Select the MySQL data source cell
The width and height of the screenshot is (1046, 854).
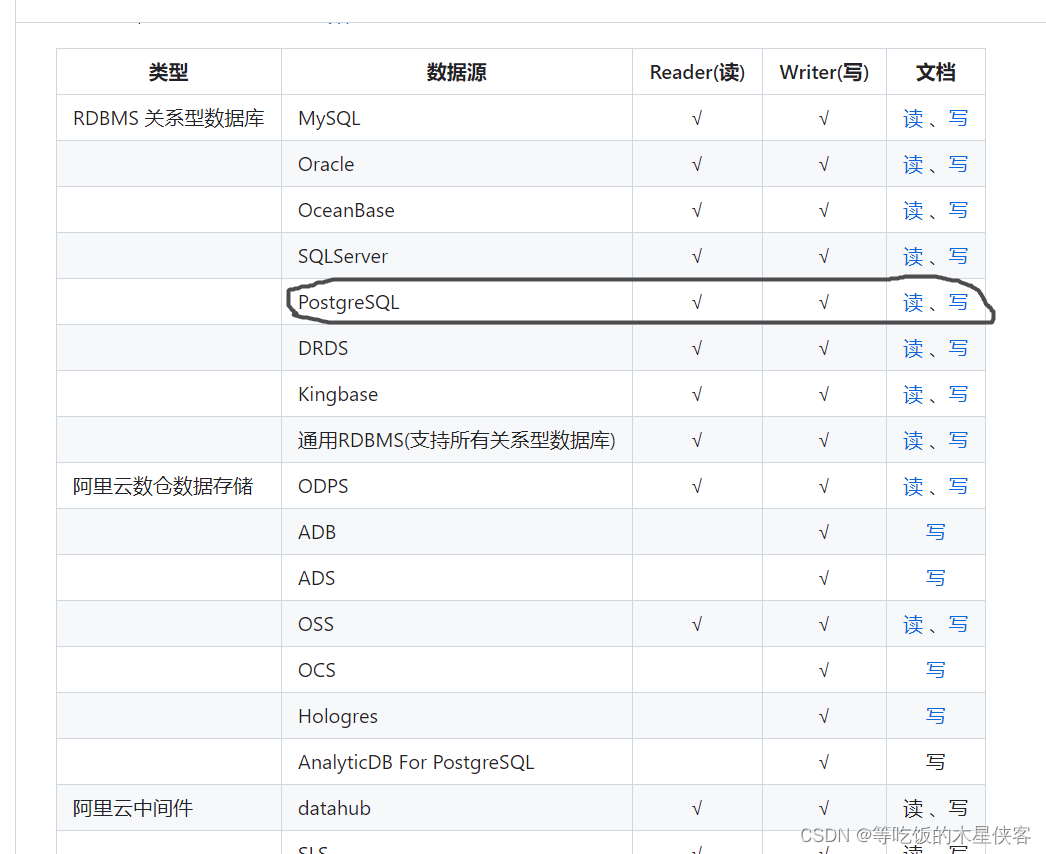tap(457, 118)
